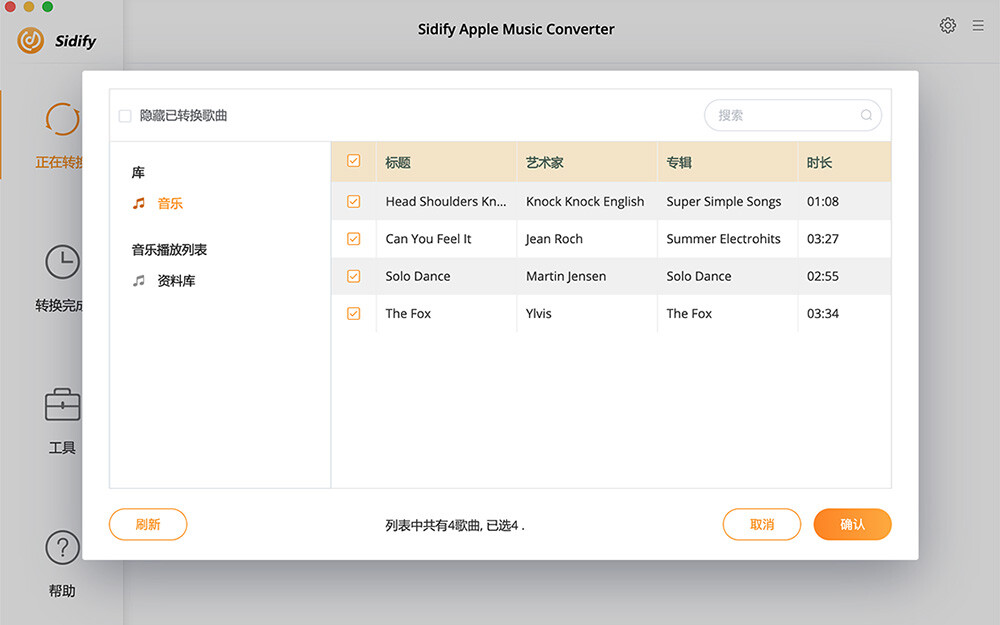Click album Summer Electrohits

[723, 239]
